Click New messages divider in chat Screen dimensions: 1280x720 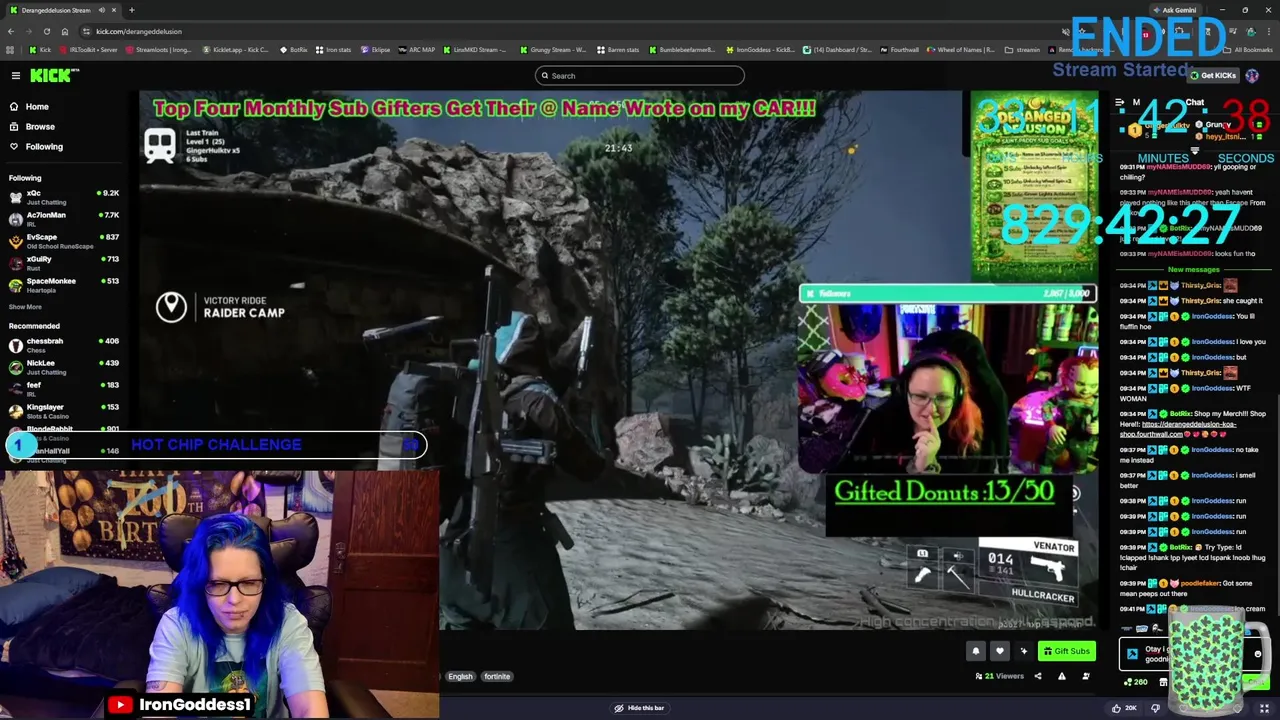[1193, 269]
